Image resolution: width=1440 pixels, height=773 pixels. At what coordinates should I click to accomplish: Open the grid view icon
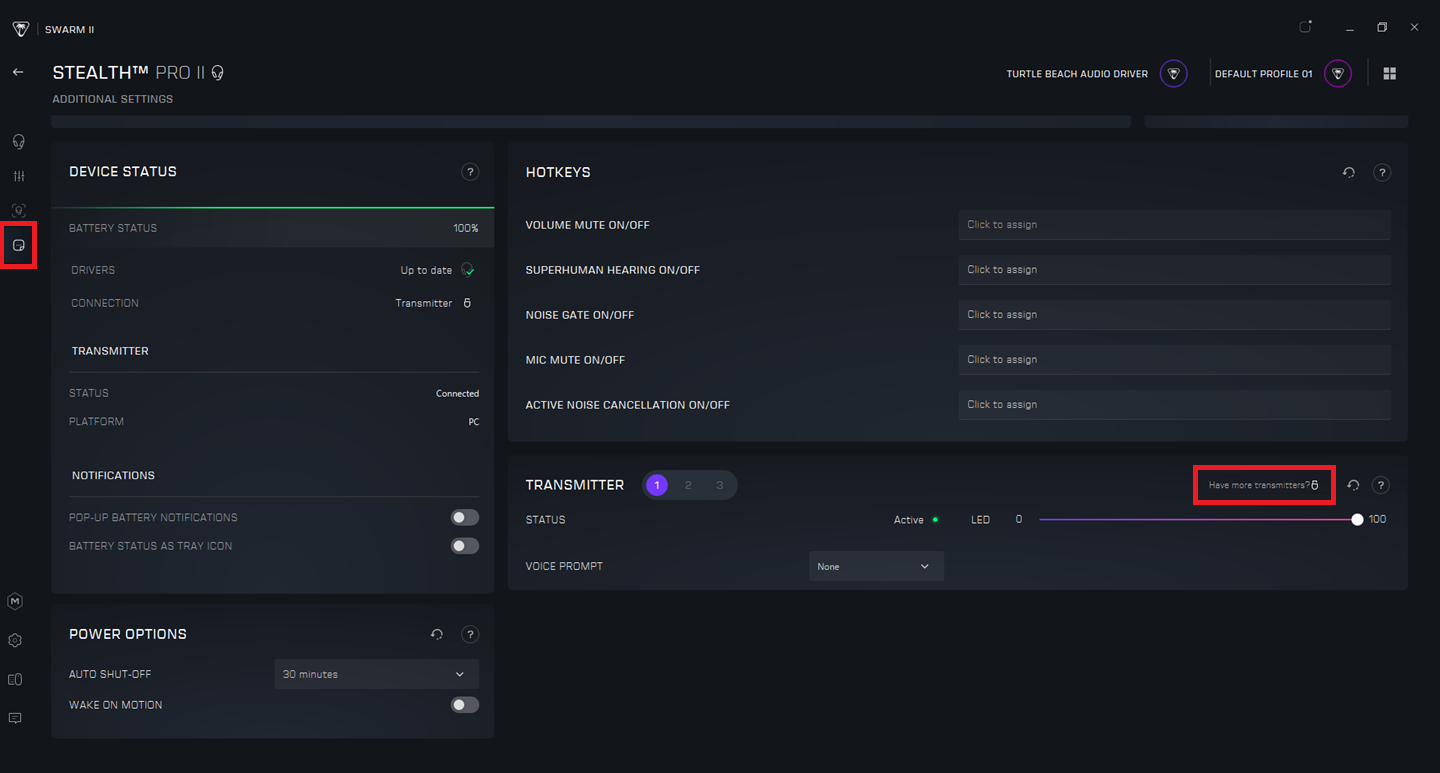coord(1389,74)
